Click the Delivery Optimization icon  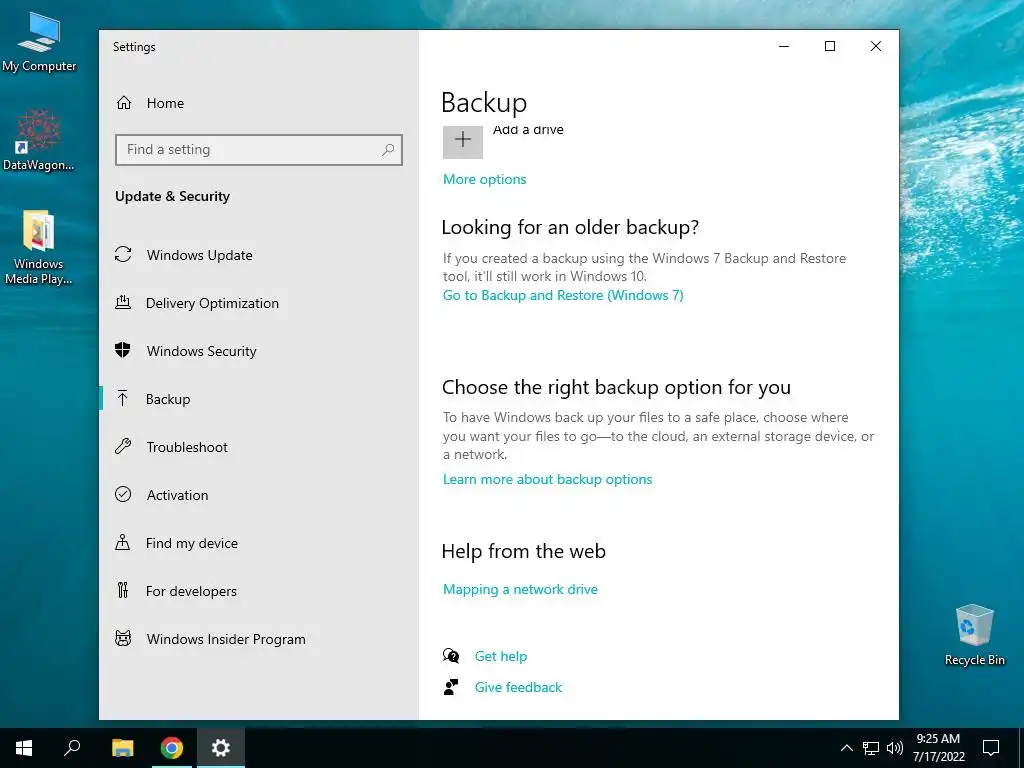(x=123, y=302)
